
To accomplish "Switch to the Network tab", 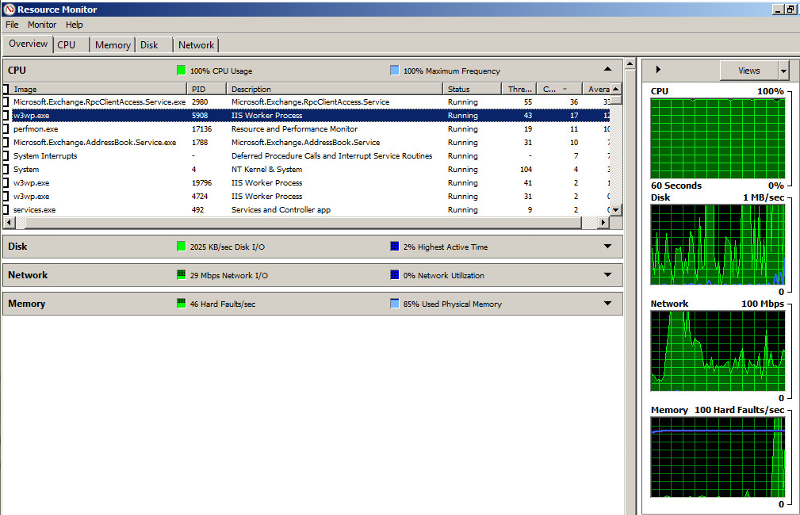I will pos(196,45).
